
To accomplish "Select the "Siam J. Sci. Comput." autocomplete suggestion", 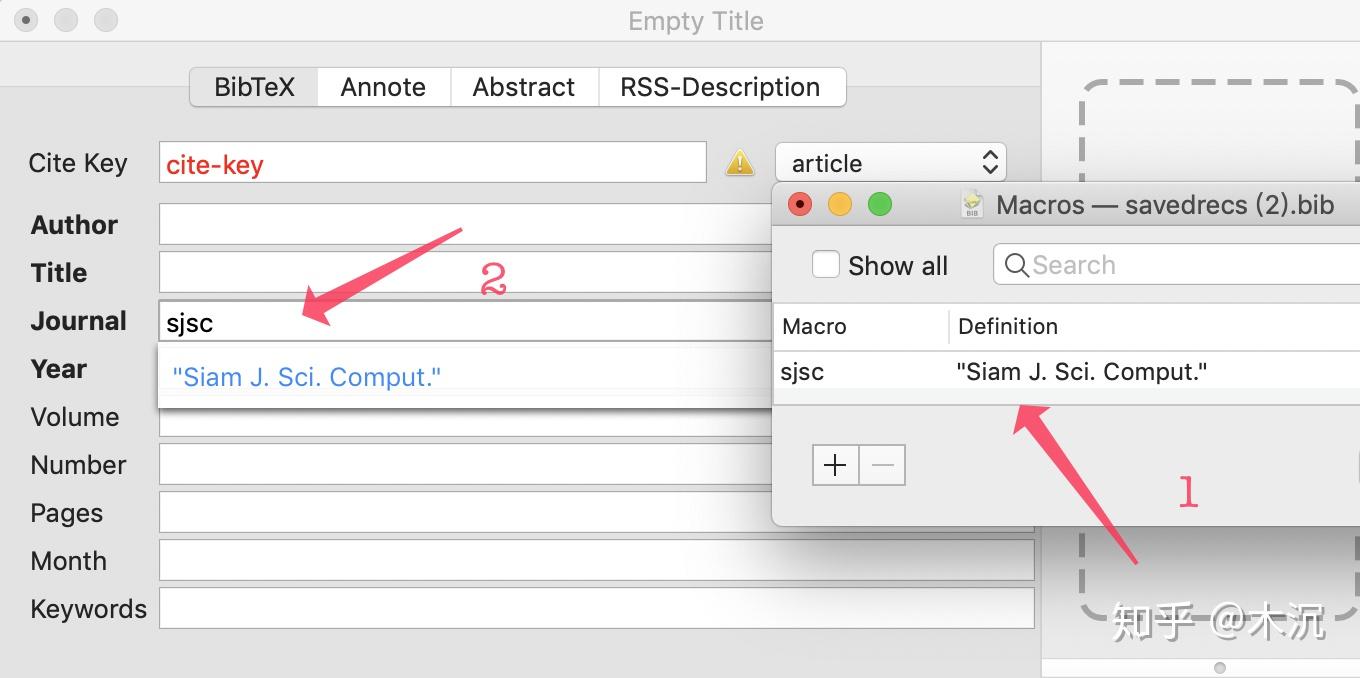I will pyautogui.click(x=307, y=377).
